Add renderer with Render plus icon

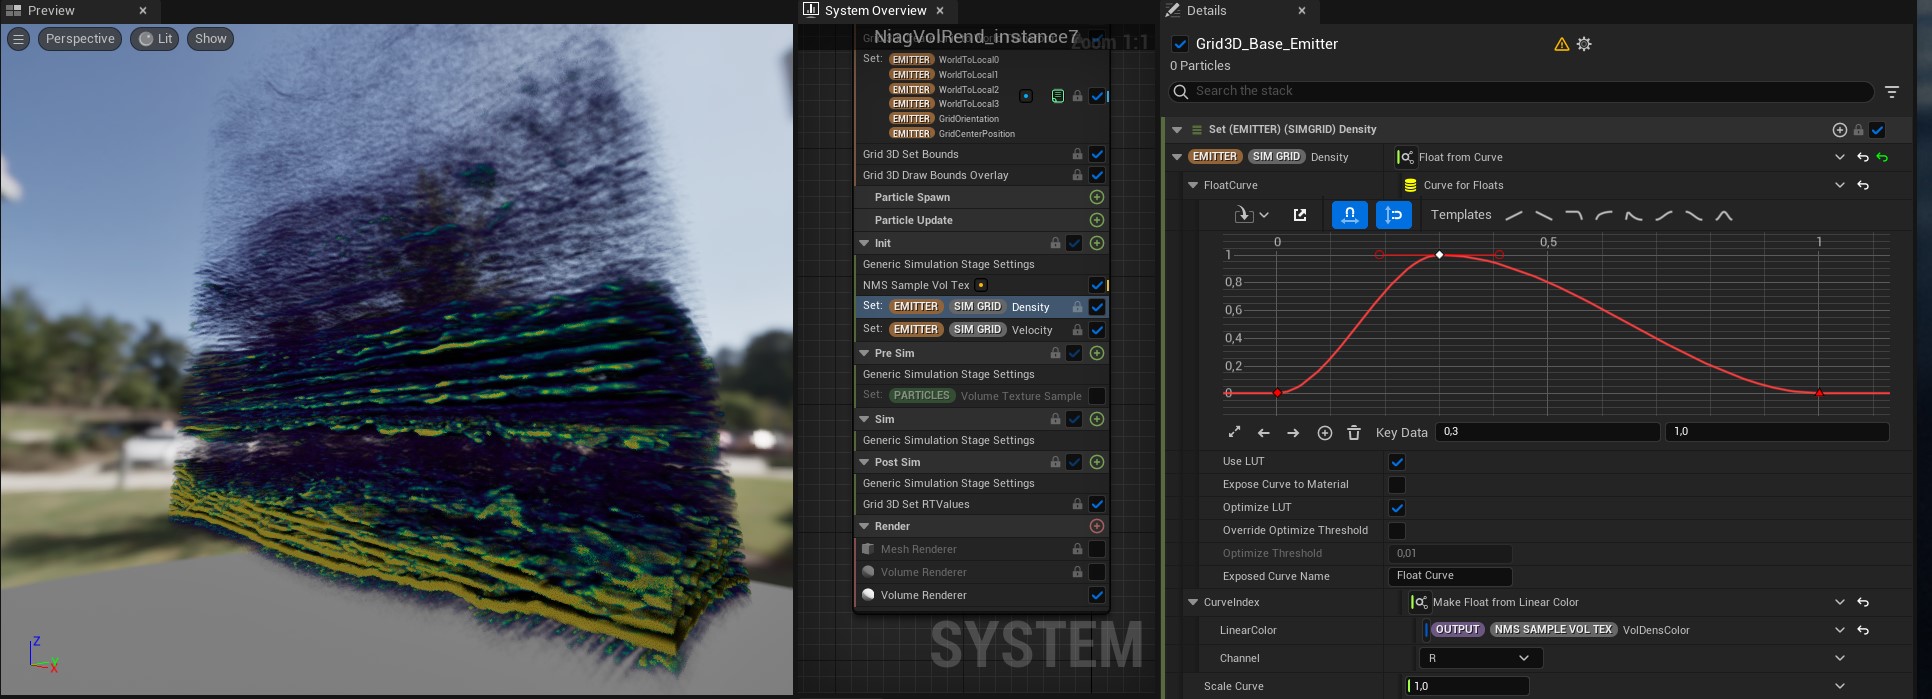coord(1096,526)
